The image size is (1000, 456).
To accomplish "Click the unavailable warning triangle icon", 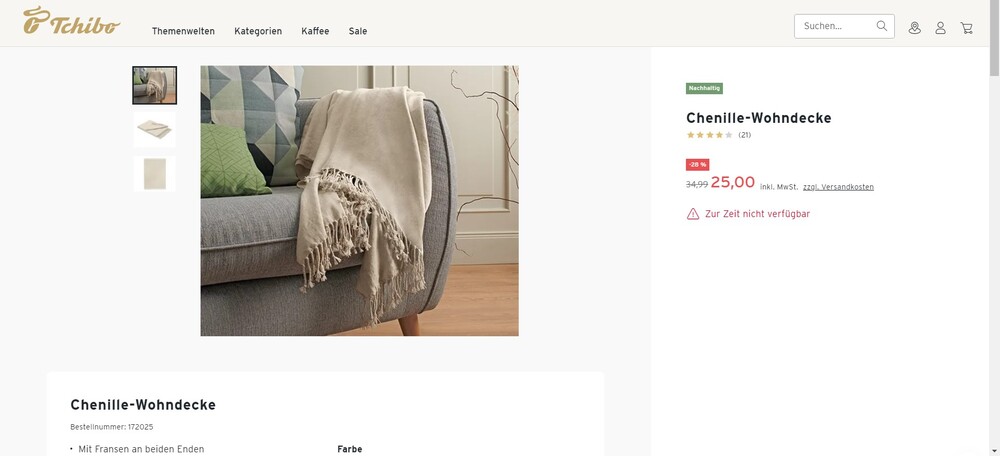I will click(x=693, y=214).
